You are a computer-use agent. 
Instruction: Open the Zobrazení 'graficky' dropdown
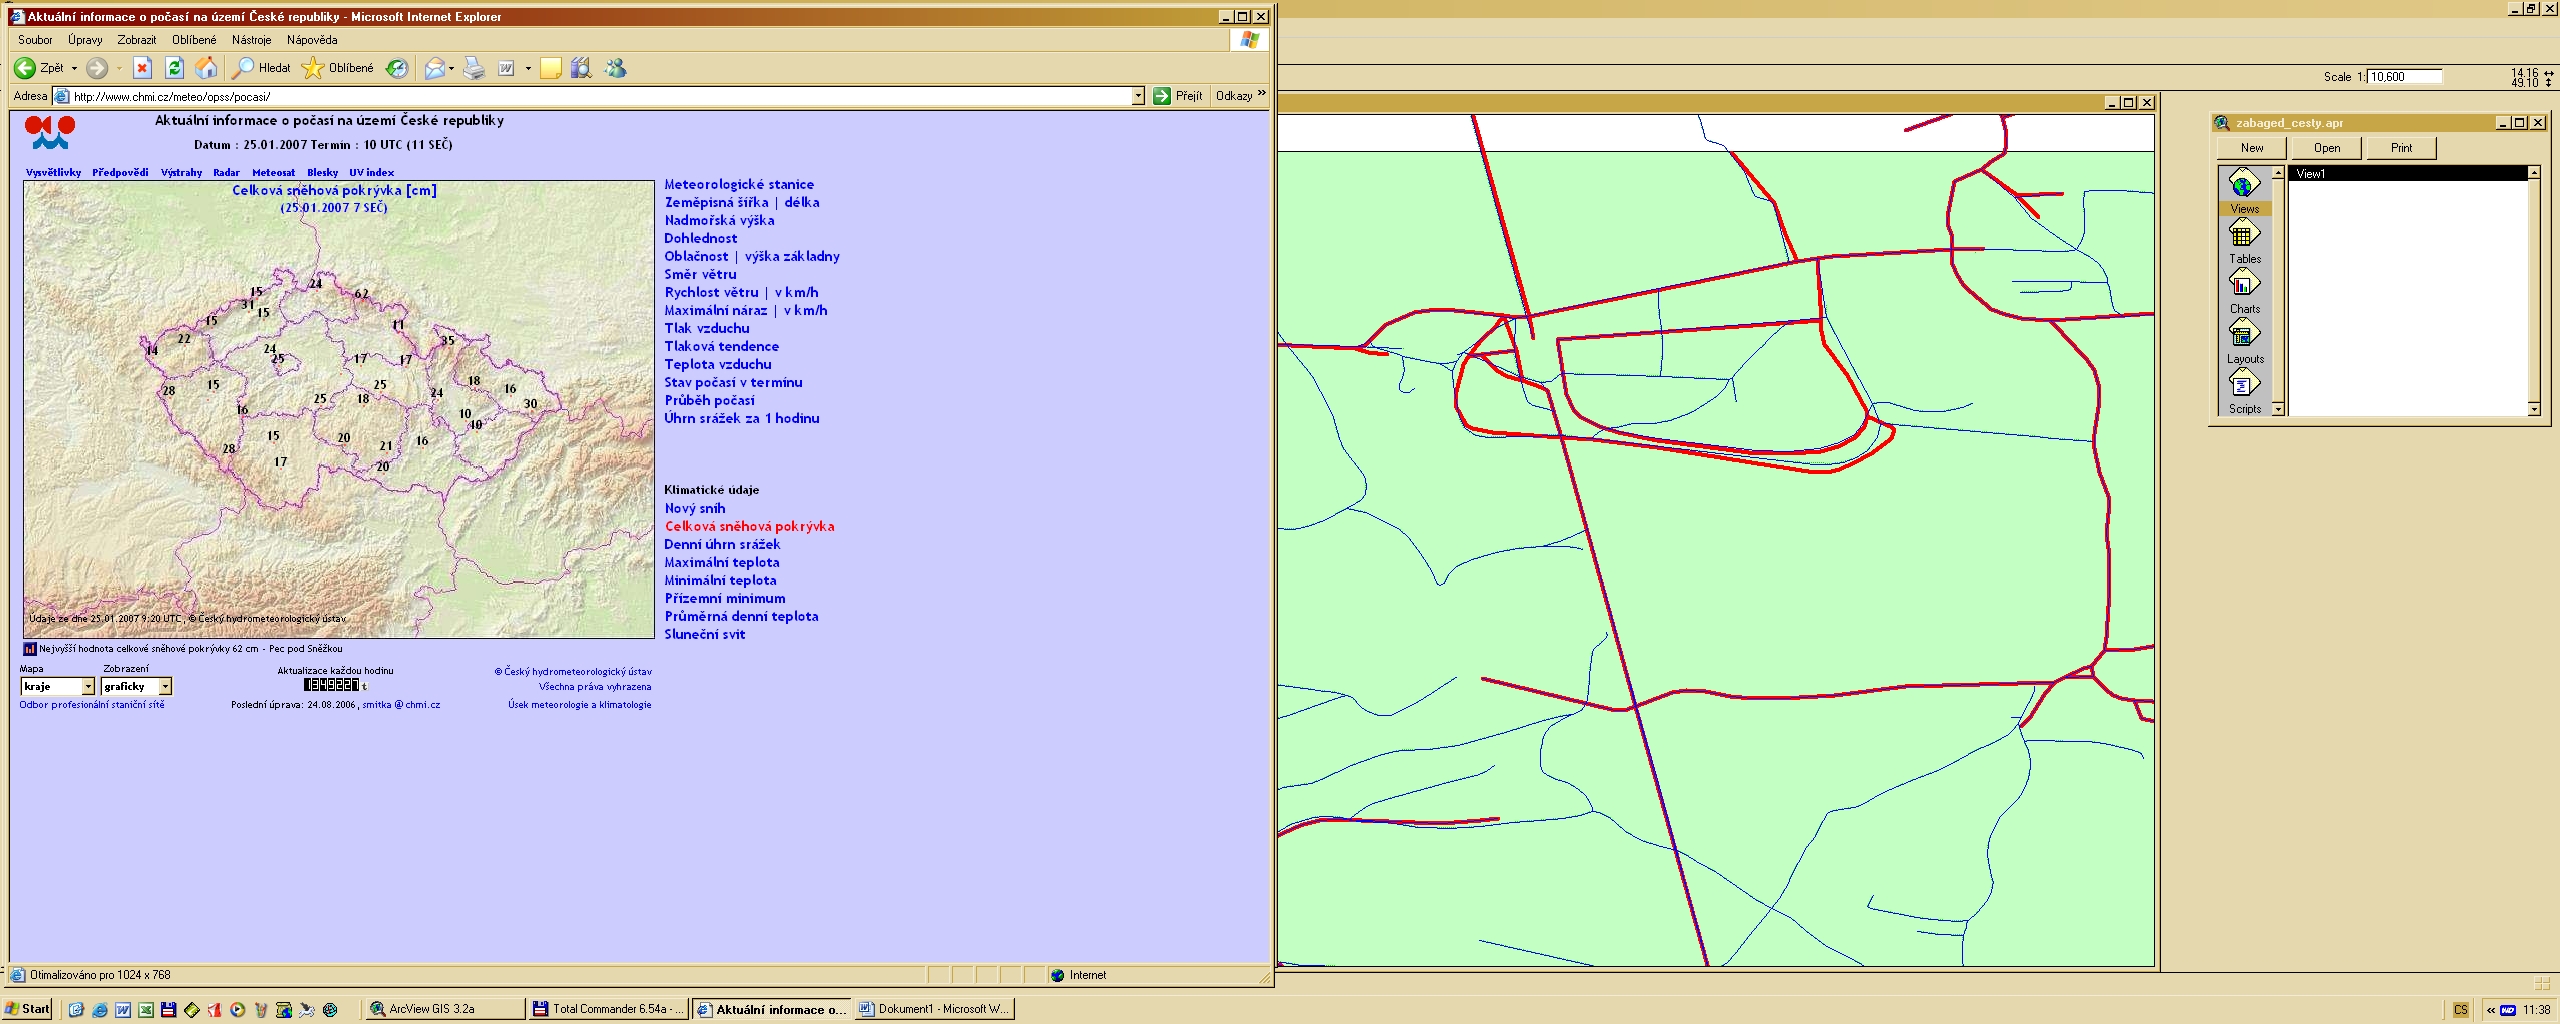click(x=165, y=686)
